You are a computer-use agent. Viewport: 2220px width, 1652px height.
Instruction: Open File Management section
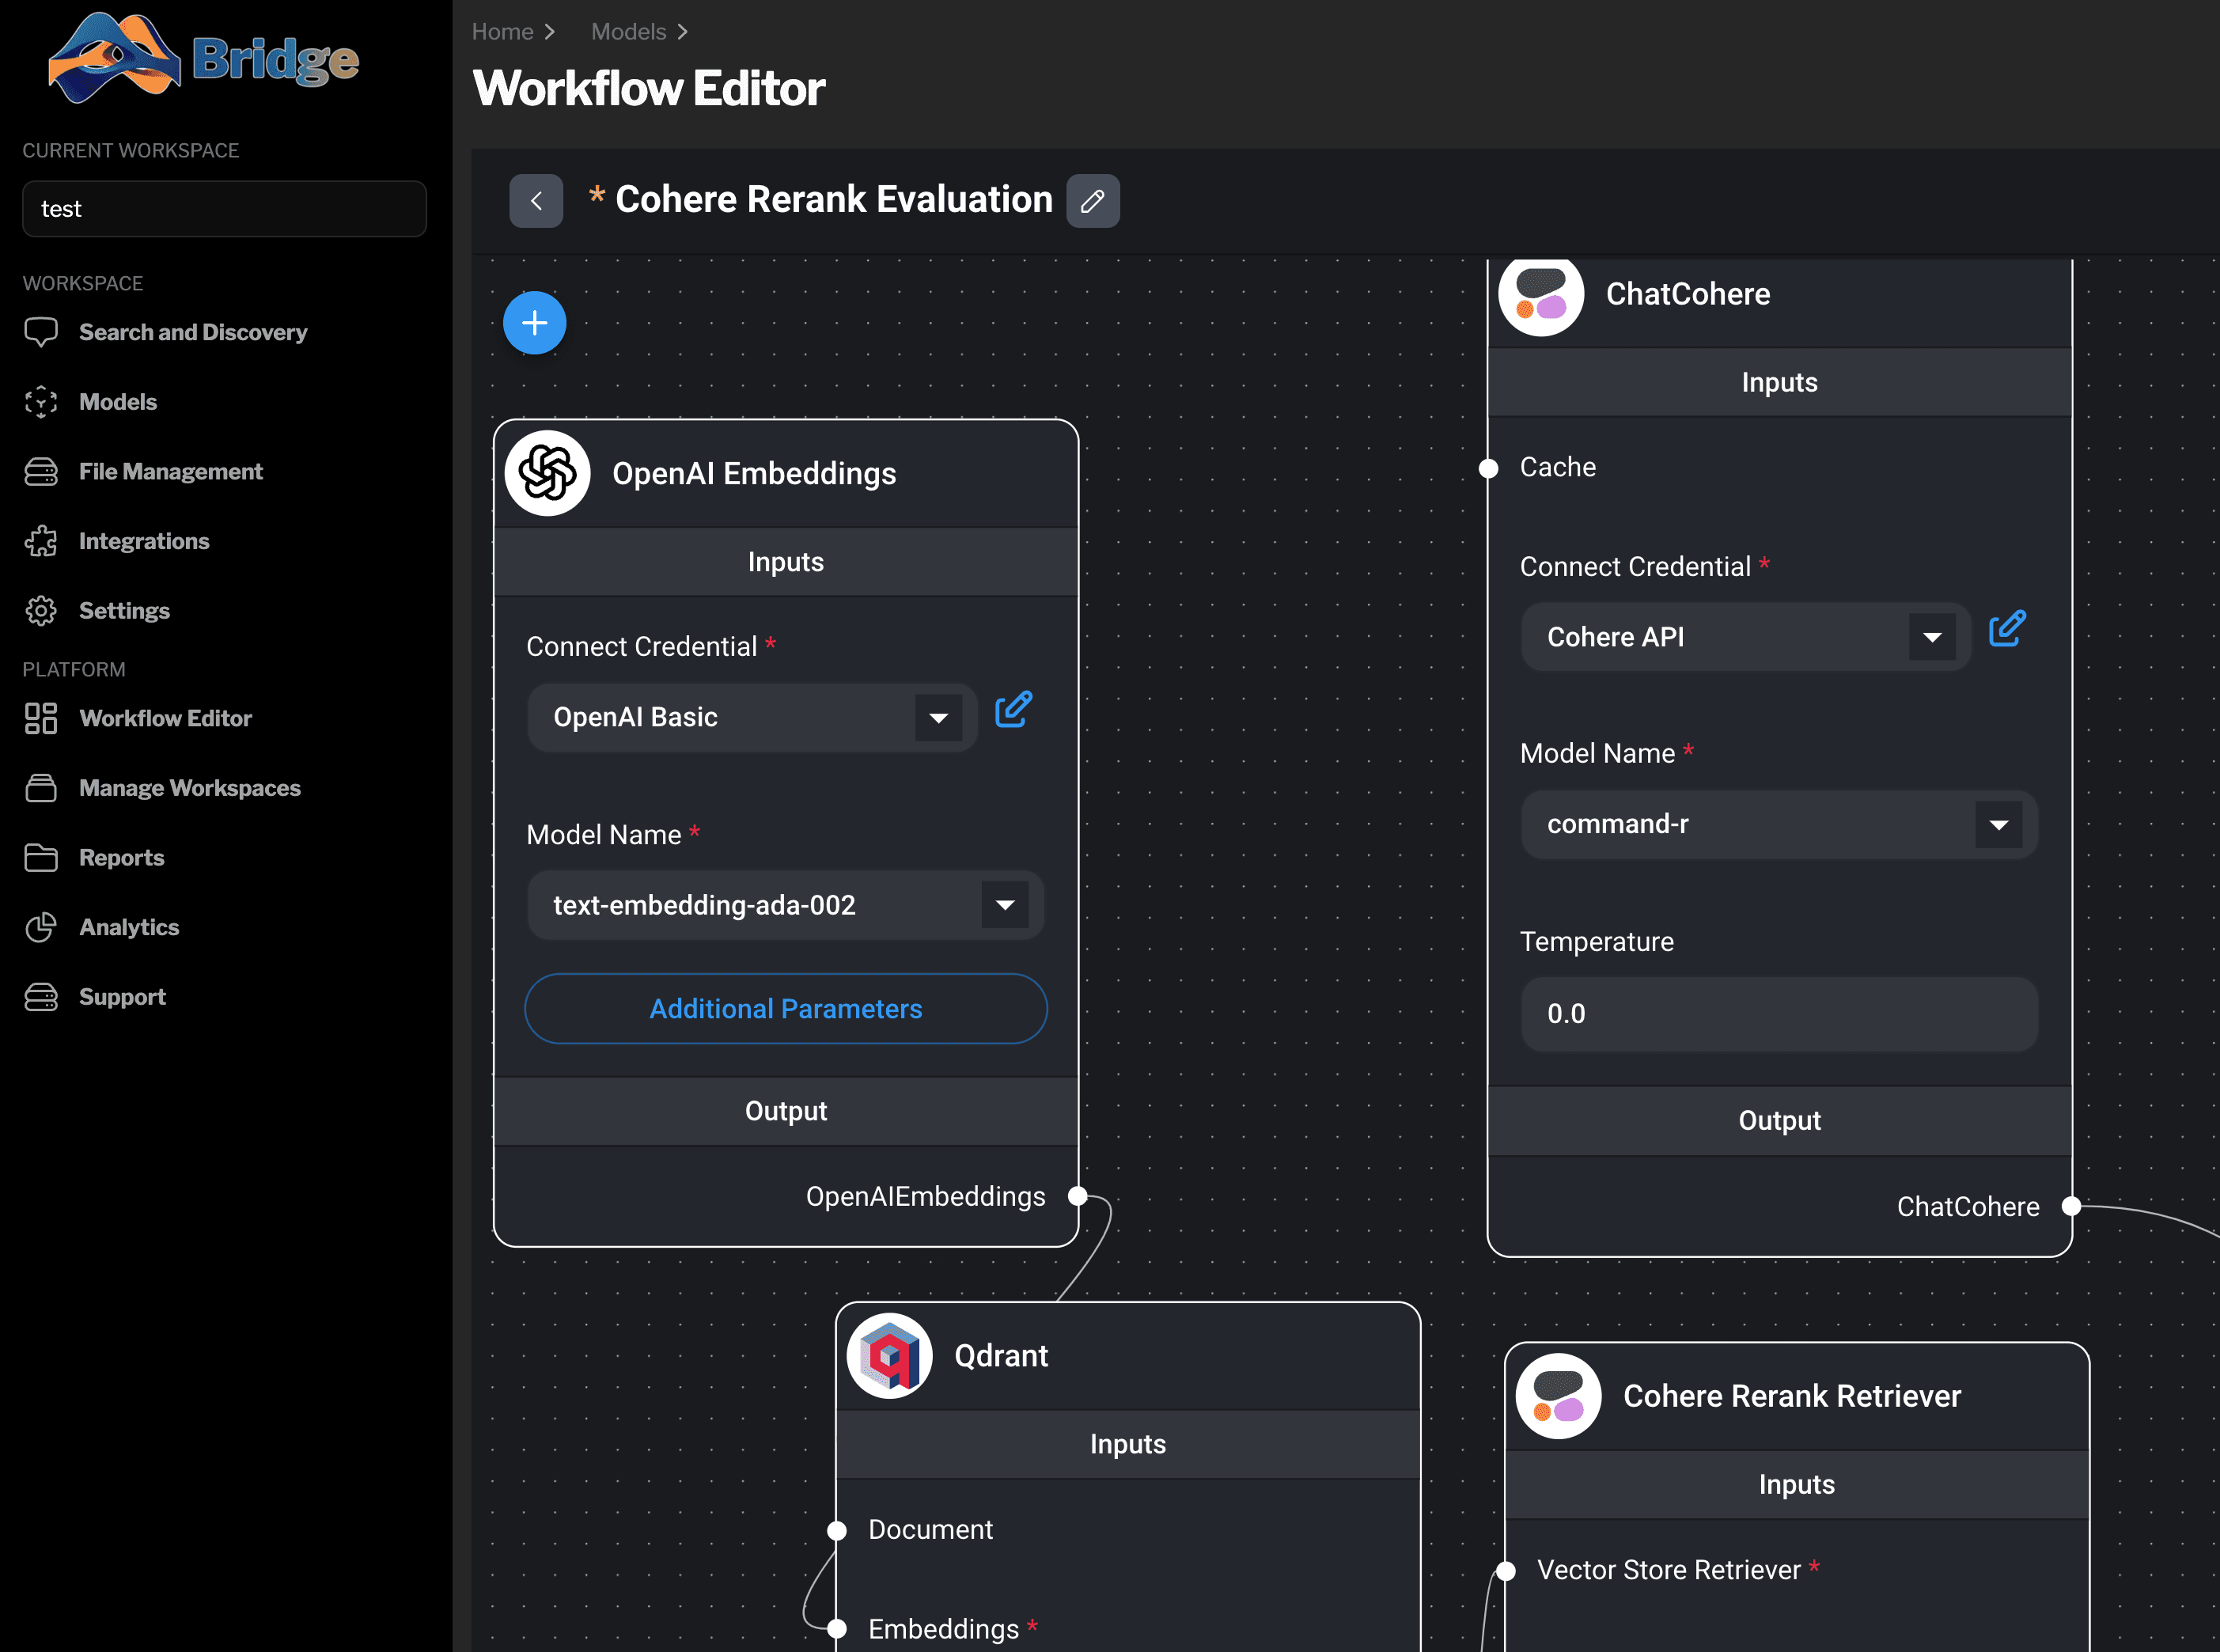coord(171,471)
